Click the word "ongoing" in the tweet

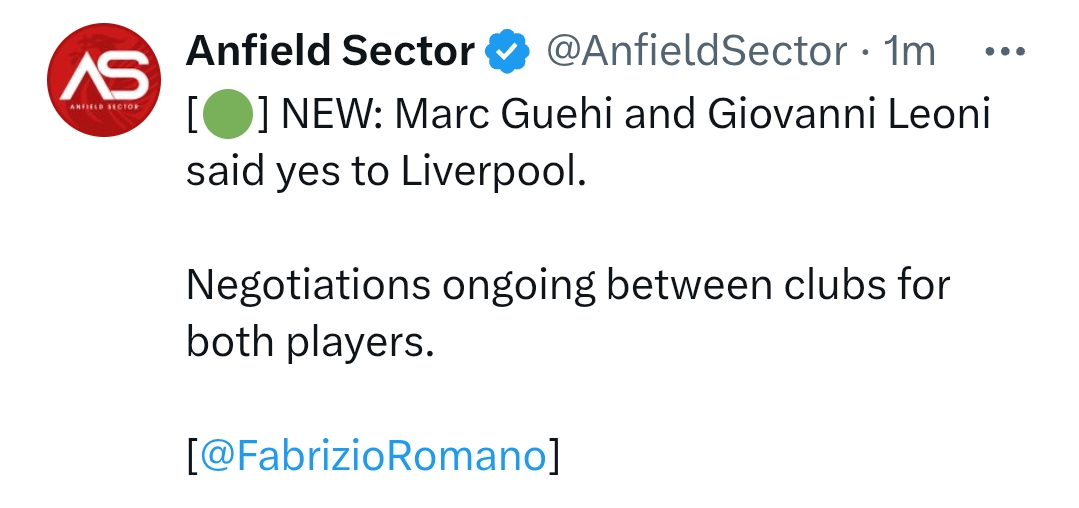pos(516,286)
